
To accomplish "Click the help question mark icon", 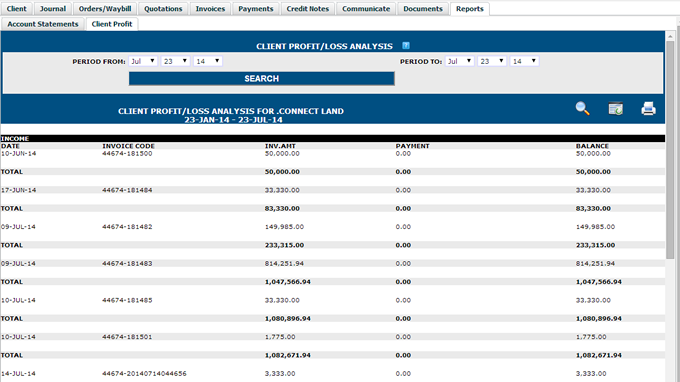I will [x=406, y=46].
